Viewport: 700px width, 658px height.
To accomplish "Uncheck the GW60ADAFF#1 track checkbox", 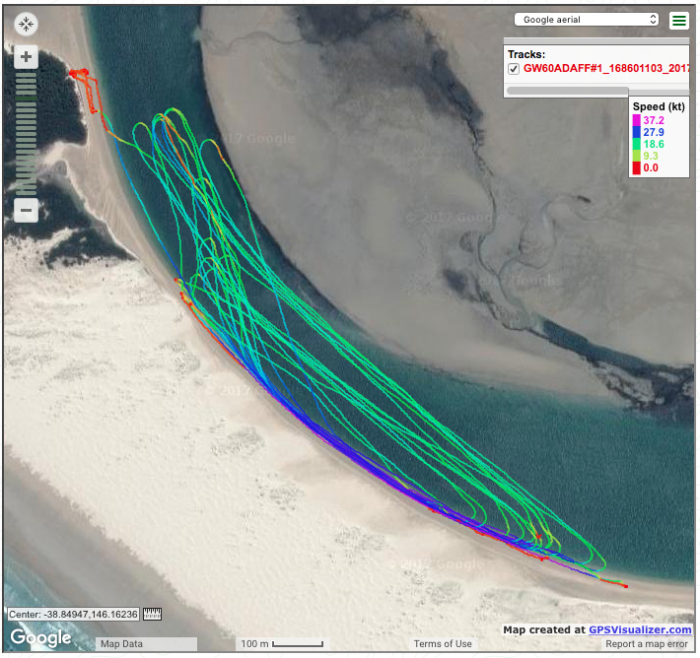I will [x=514, y=69].
